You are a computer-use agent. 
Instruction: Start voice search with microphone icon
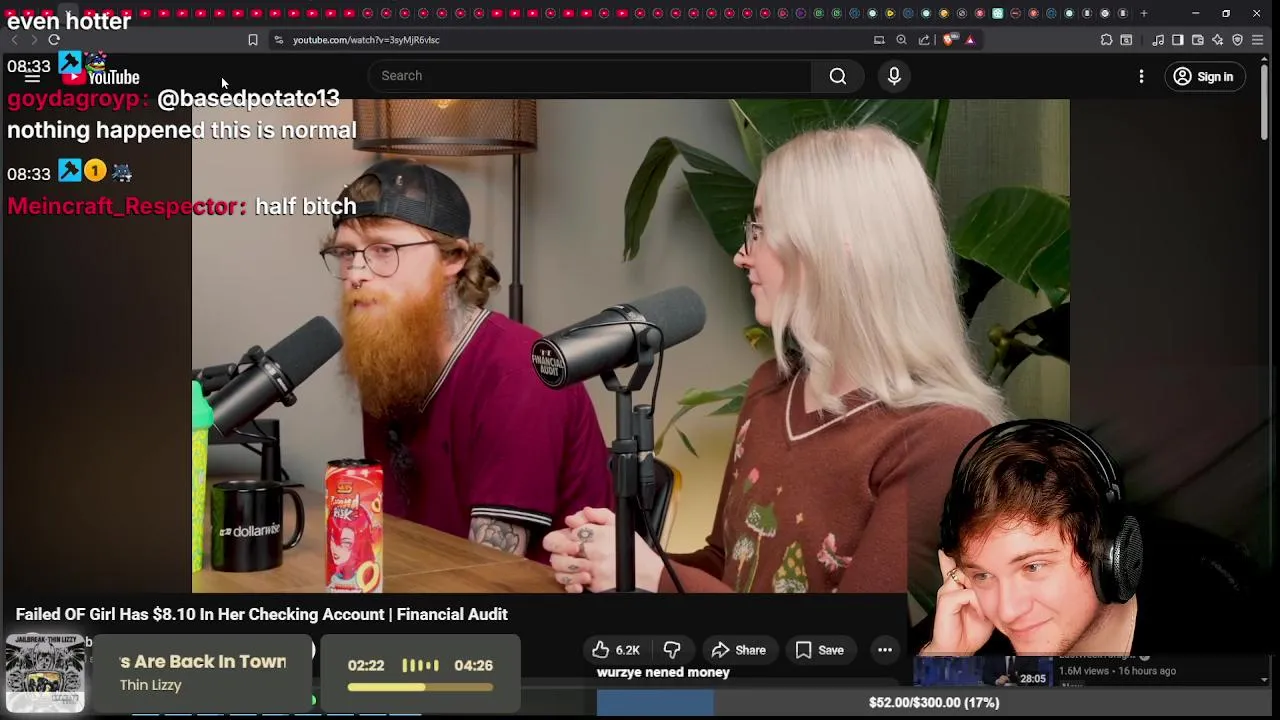[x=894, y=76]
